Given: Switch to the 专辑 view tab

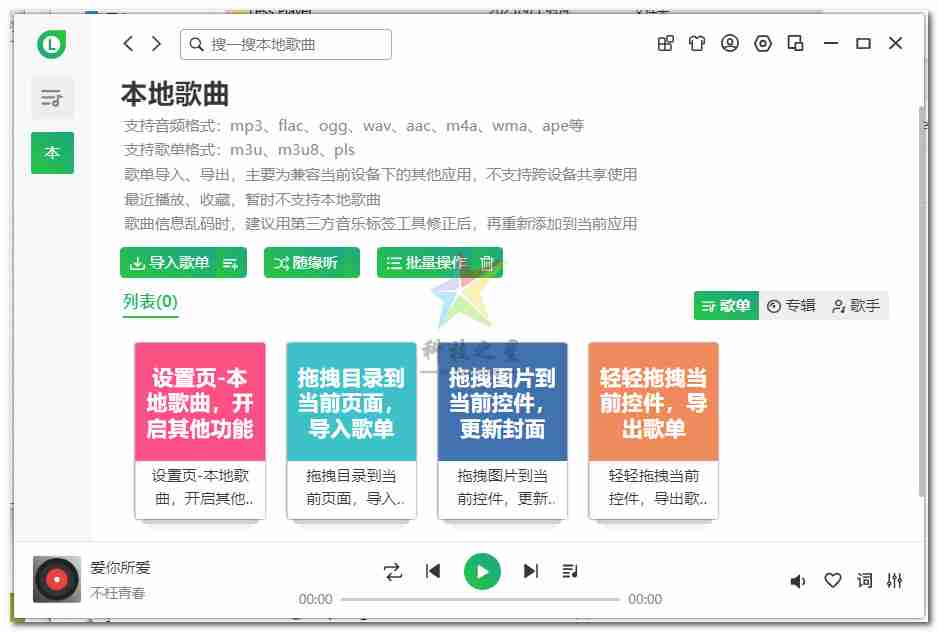Looking at the screenshot, I should click(791, 306).
